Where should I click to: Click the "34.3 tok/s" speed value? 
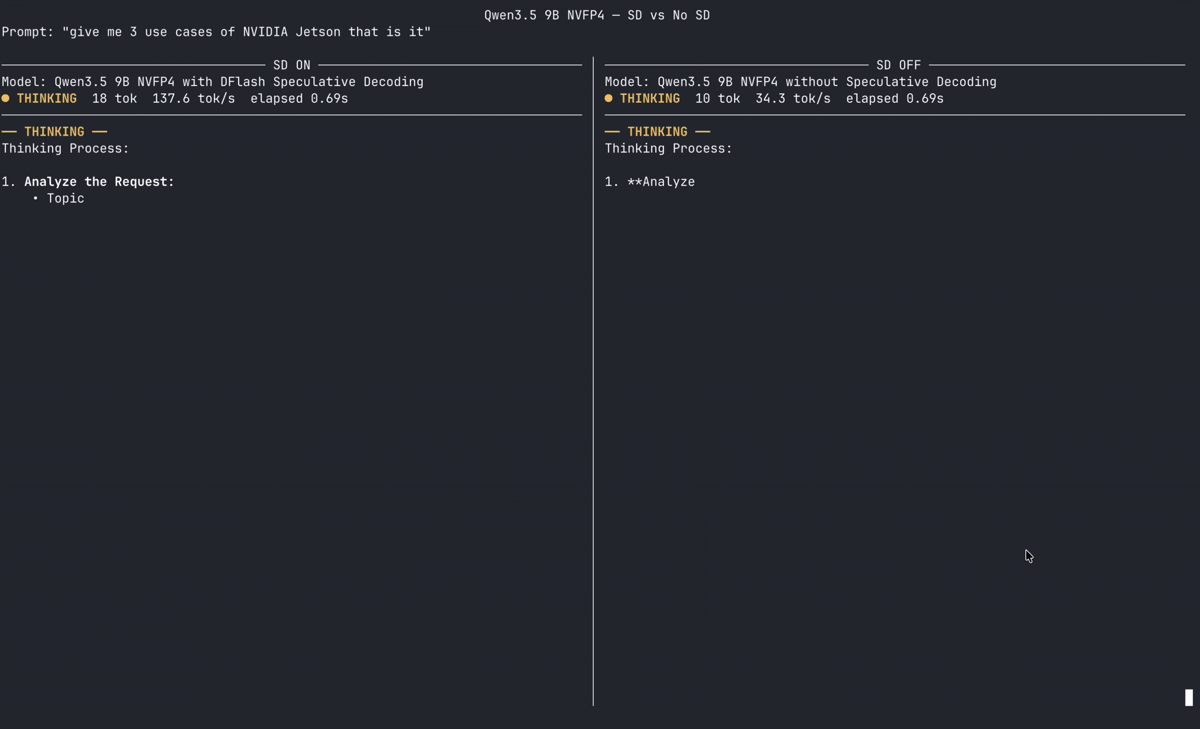pos(792,99)
